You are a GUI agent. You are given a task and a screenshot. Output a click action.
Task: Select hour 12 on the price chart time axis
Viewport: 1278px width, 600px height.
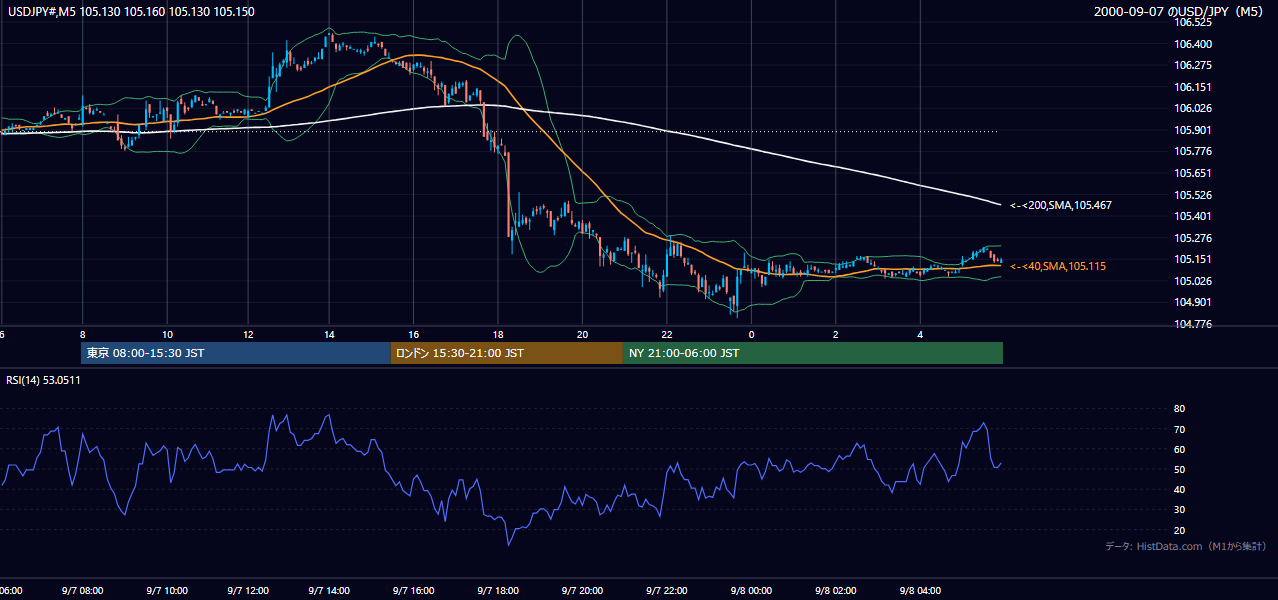point(248,335)
